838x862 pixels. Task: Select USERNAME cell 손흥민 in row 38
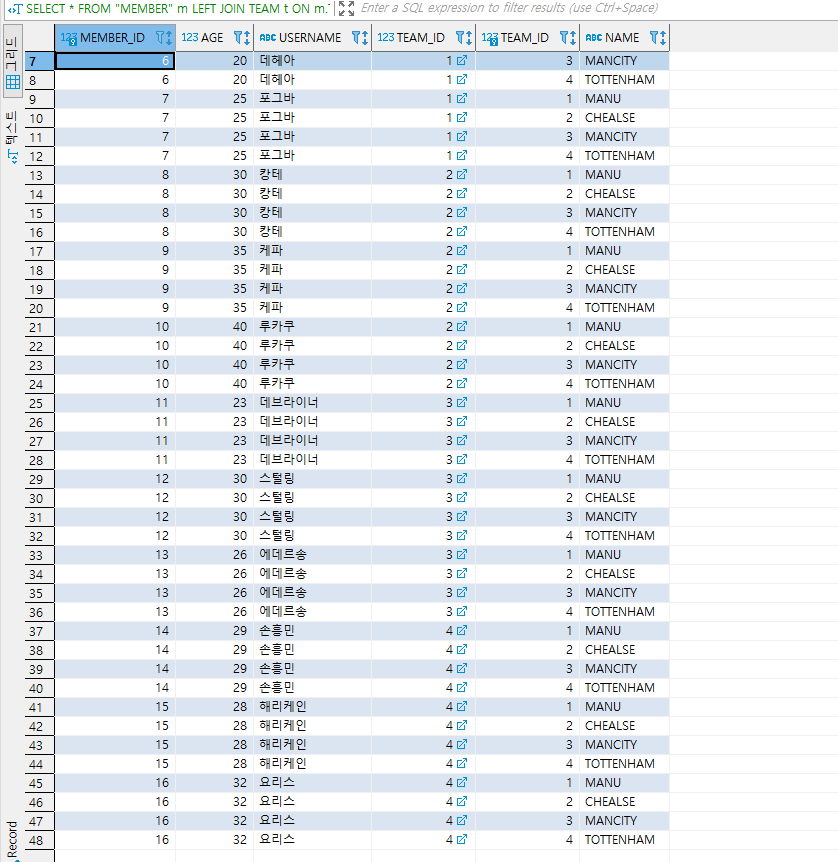(x=312, y=649)
